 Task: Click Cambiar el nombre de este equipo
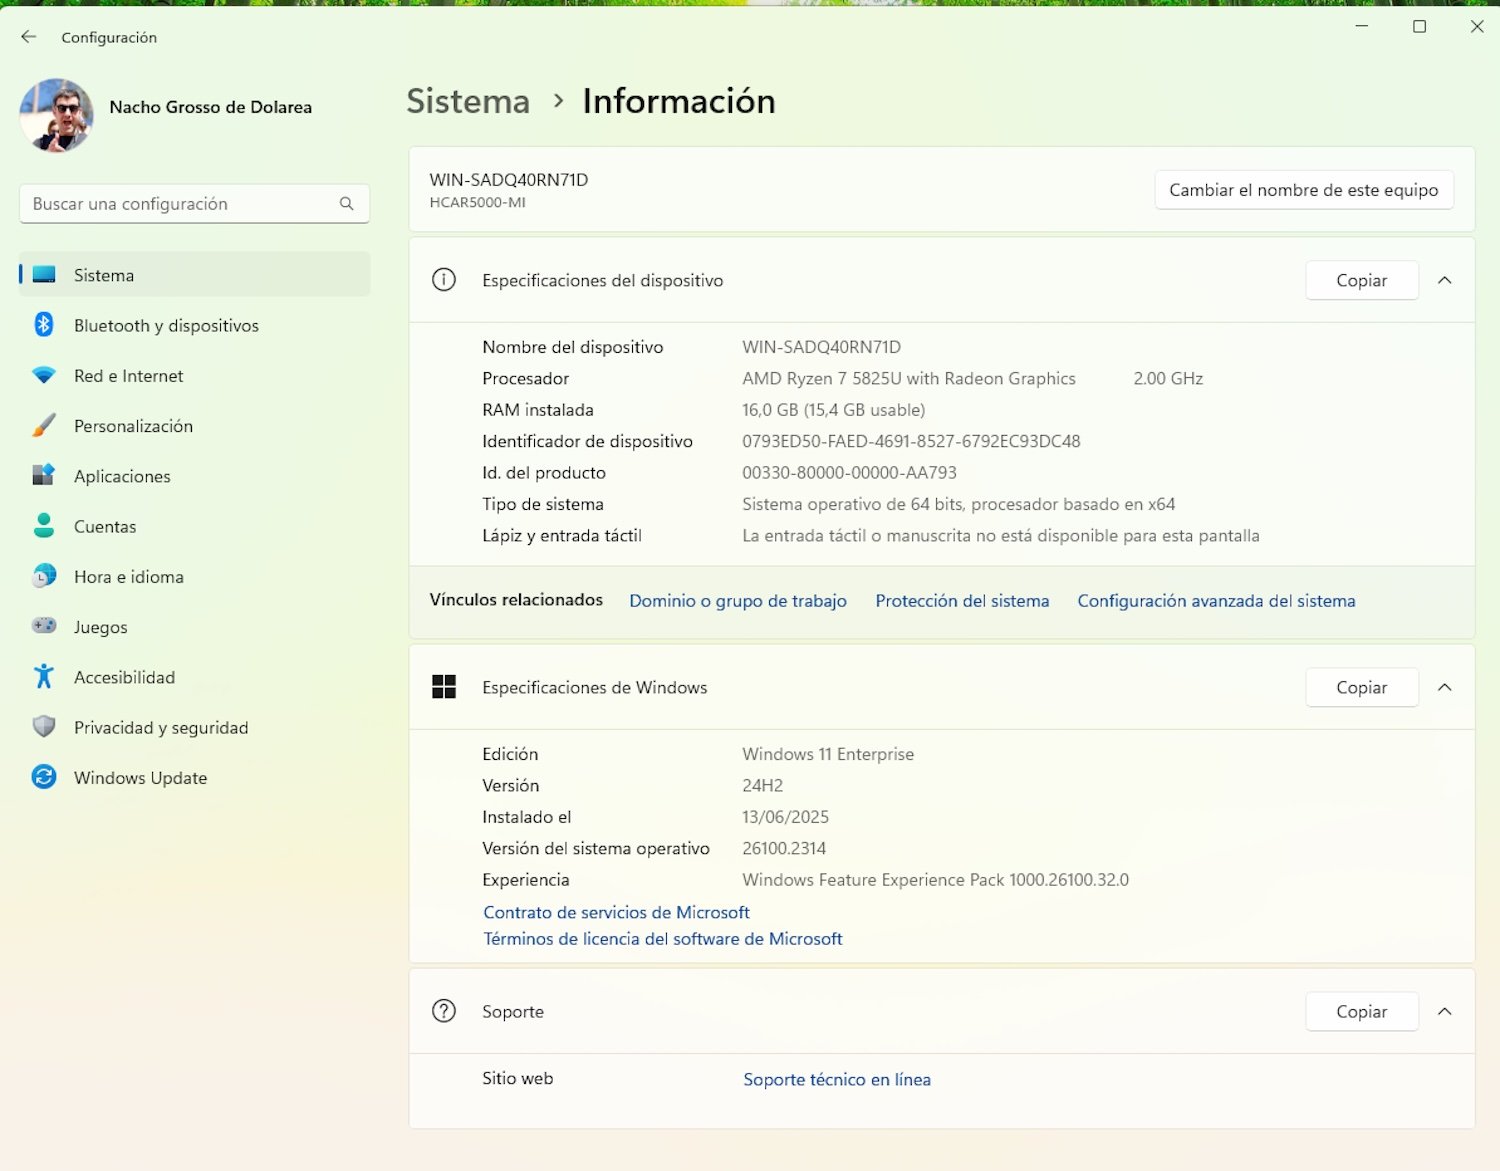[1303, 190]
